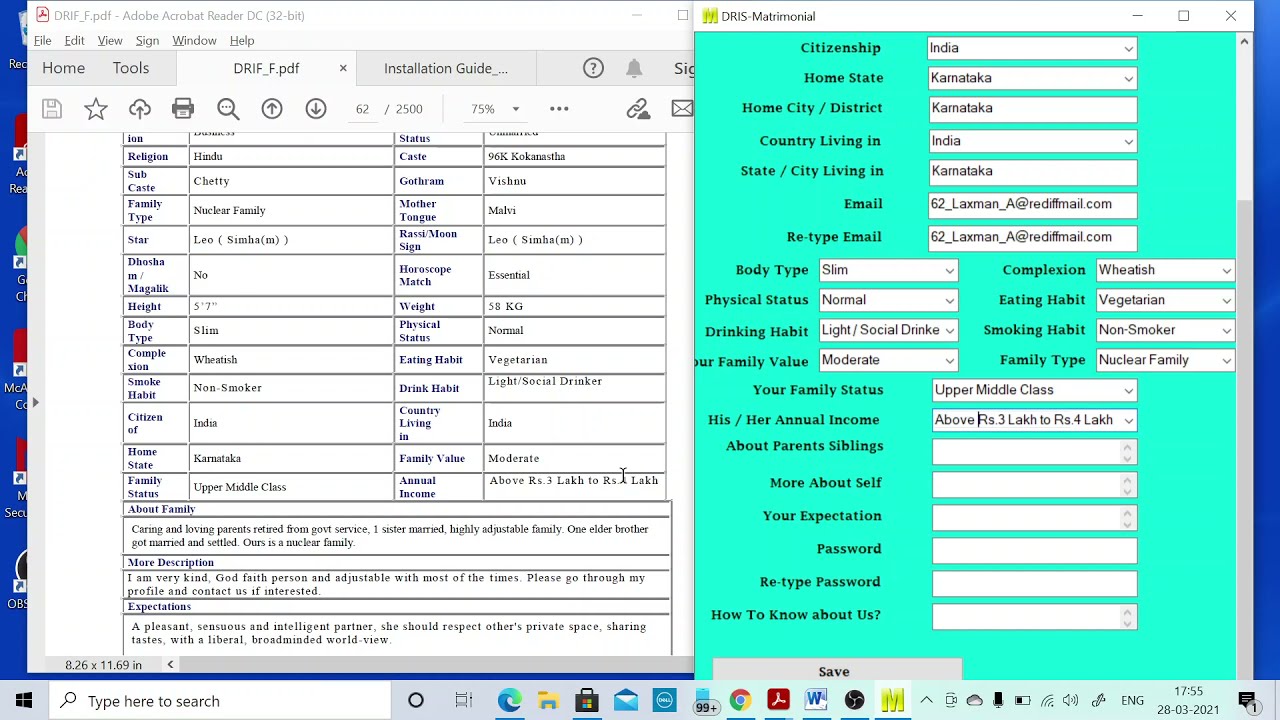Open the more tools ellipsis in Acrobat

(559, 108)
